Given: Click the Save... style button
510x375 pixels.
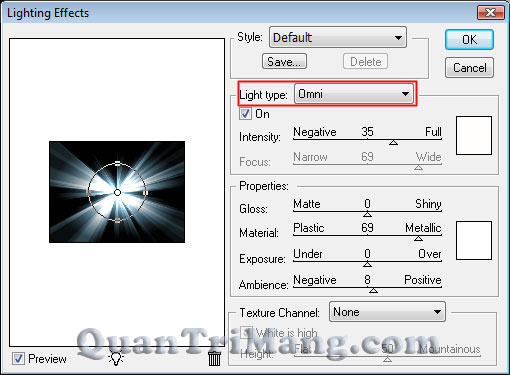Looking at the screenshot, I should point(284,62).
